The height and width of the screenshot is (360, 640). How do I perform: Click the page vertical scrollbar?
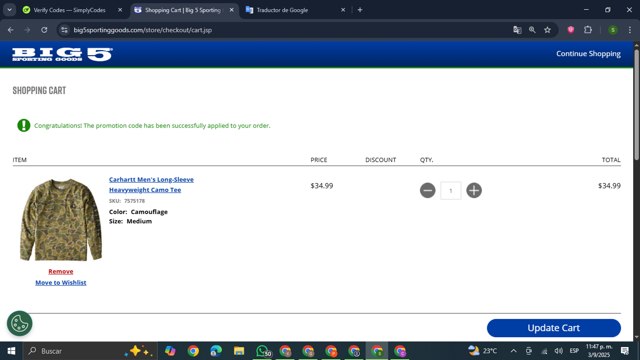(x=636, y=106)
